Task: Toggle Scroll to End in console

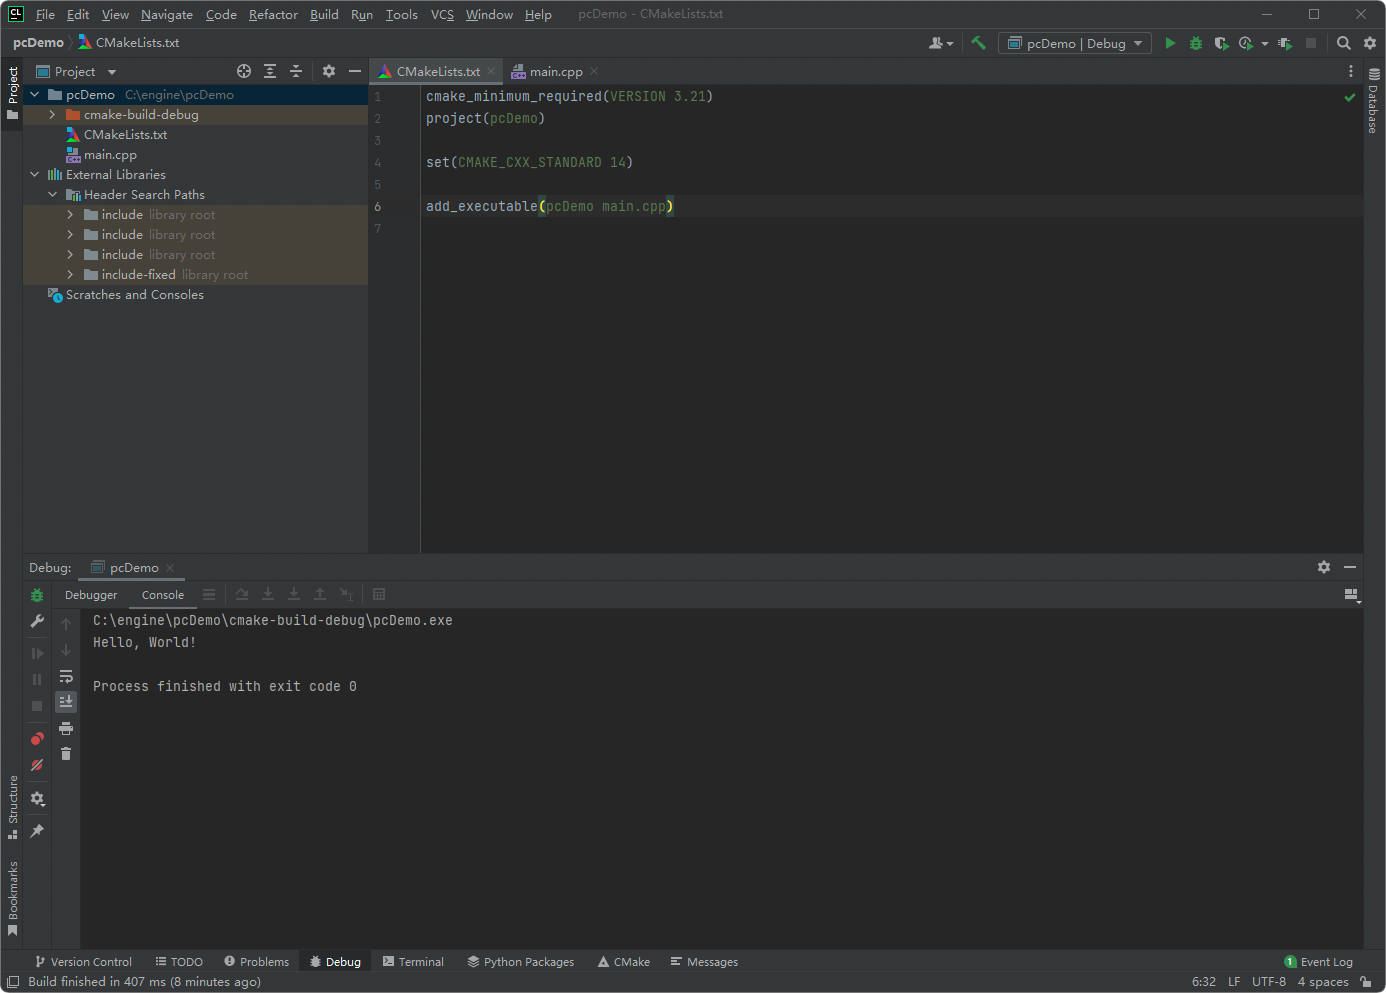Action: pyautogui.click(x=66, y=702)
